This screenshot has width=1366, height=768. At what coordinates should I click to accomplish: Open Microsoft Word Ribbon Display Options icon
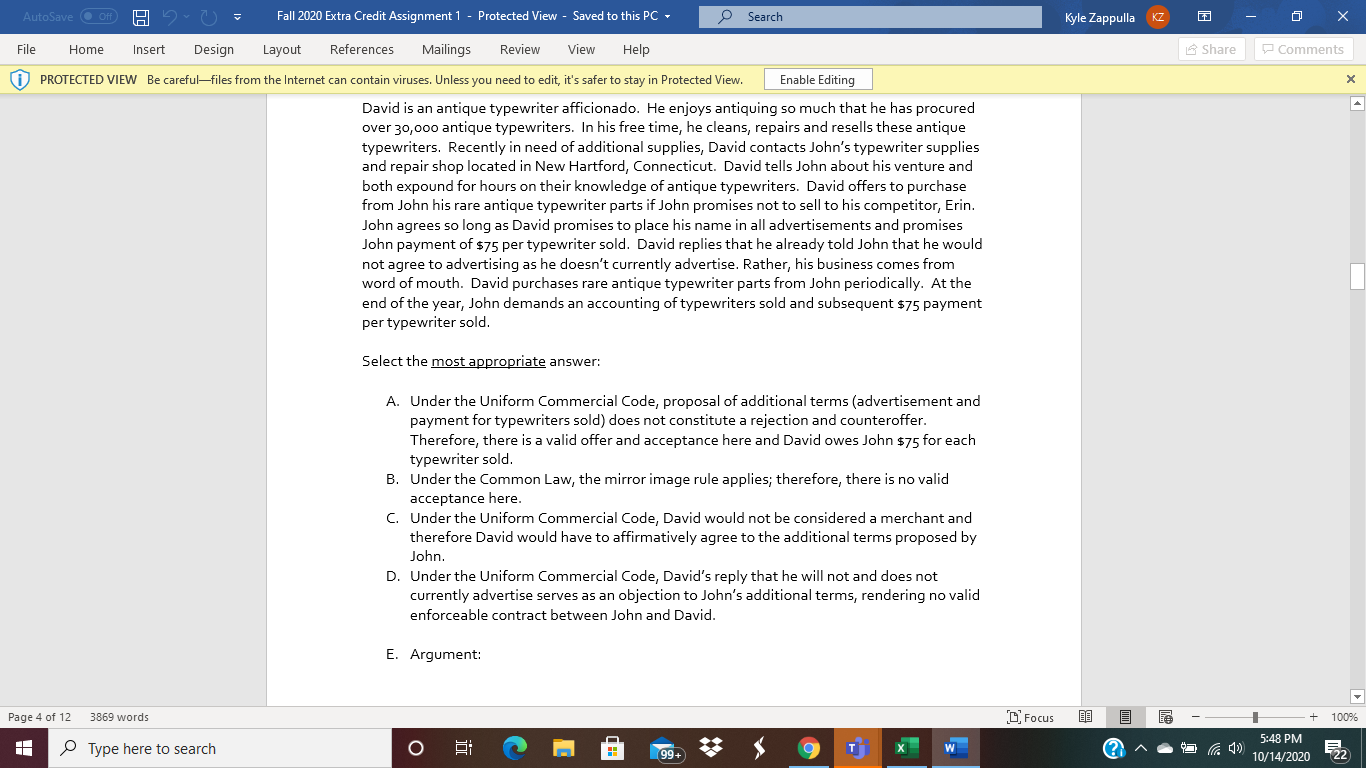tap(1205, 16)
